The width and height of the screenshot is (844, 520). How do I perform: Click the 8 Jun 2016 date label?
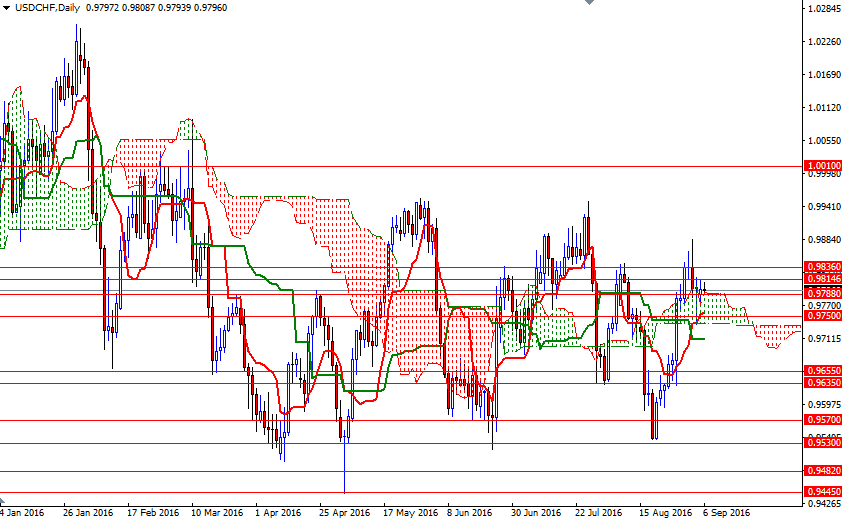[469, 513]
